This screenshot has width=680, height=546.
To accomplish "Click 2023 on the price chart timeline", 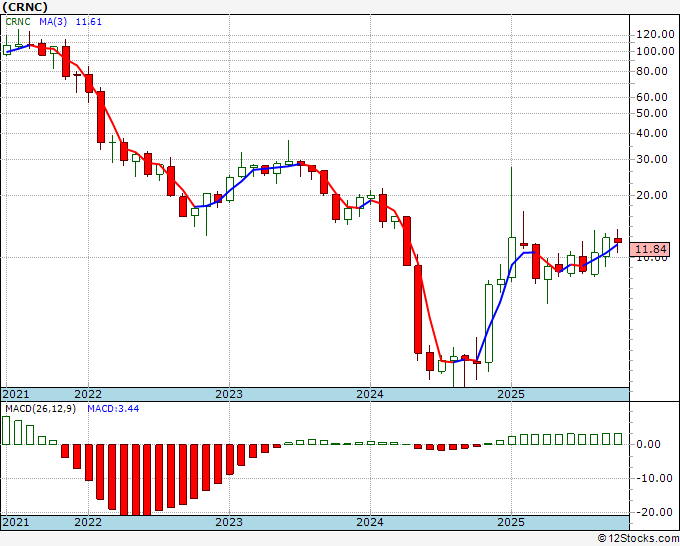I will click(229, 394).
